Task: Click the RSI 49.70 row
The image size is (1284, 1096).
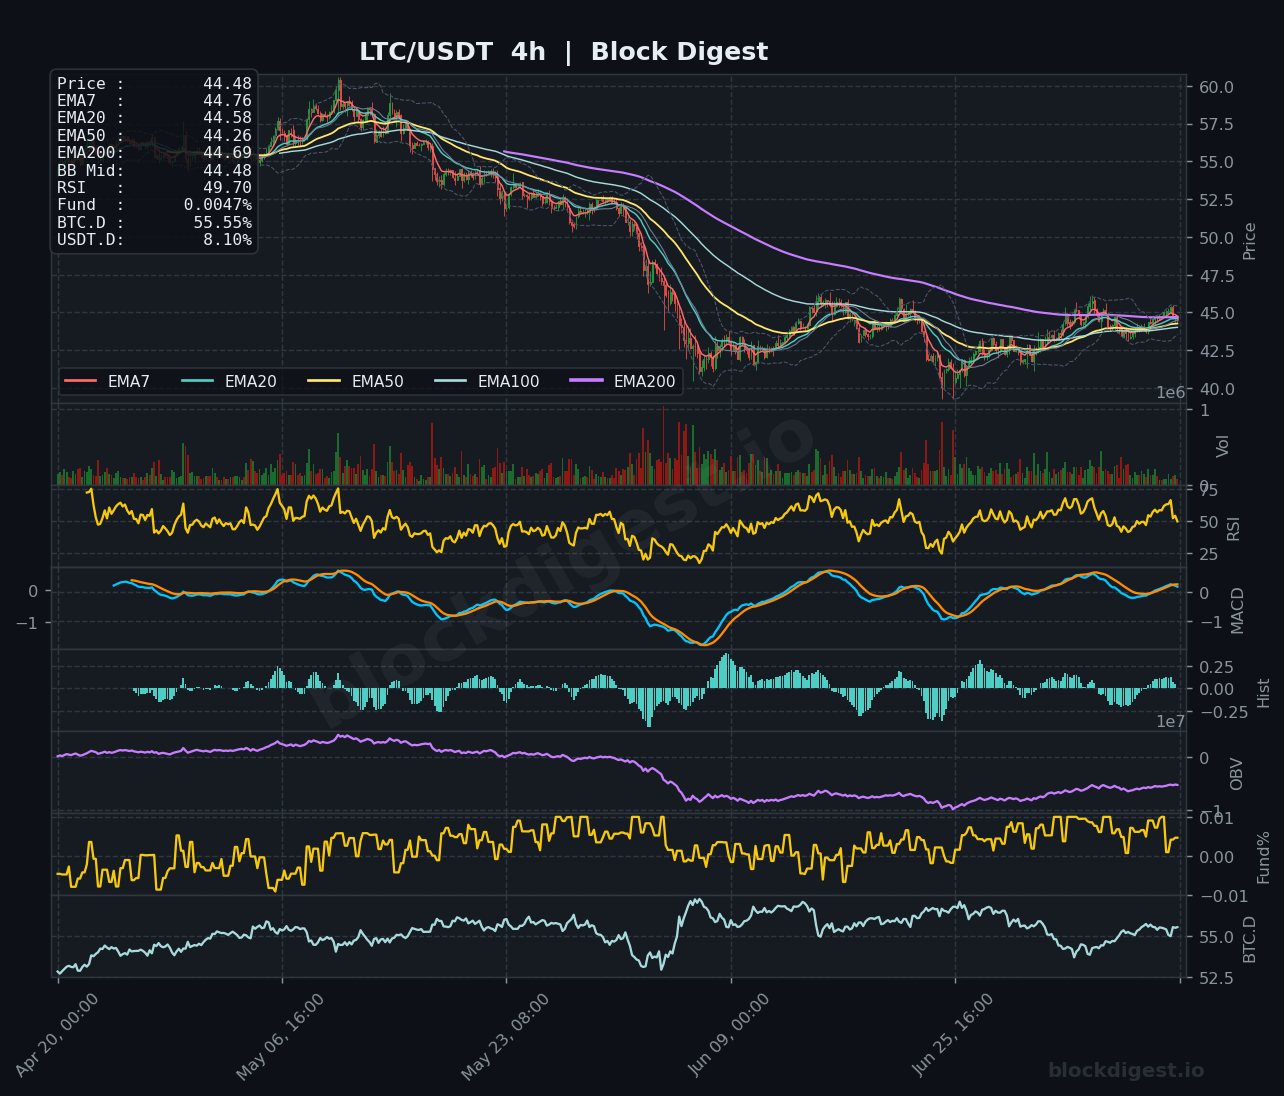Action: 154,188
